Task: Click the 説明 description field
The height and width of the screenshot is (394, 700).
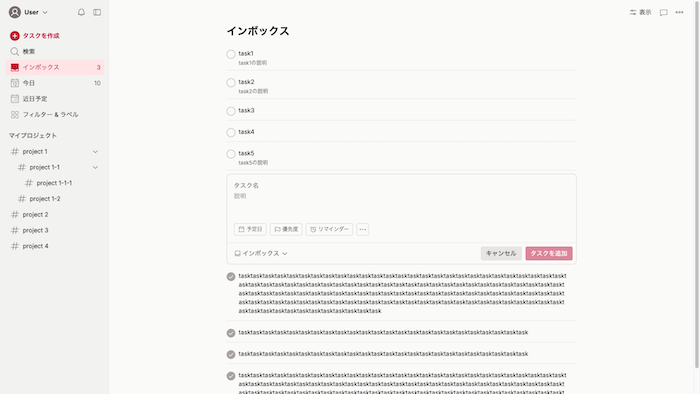Action: click(x=401, y=196)
